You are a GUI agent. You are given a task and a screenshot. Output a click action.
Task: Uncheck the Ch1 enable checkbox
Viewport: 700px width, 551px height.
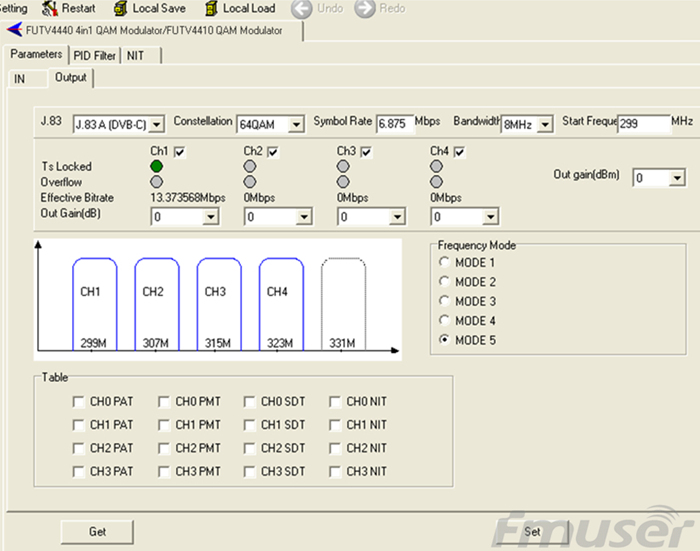[179, 152]
